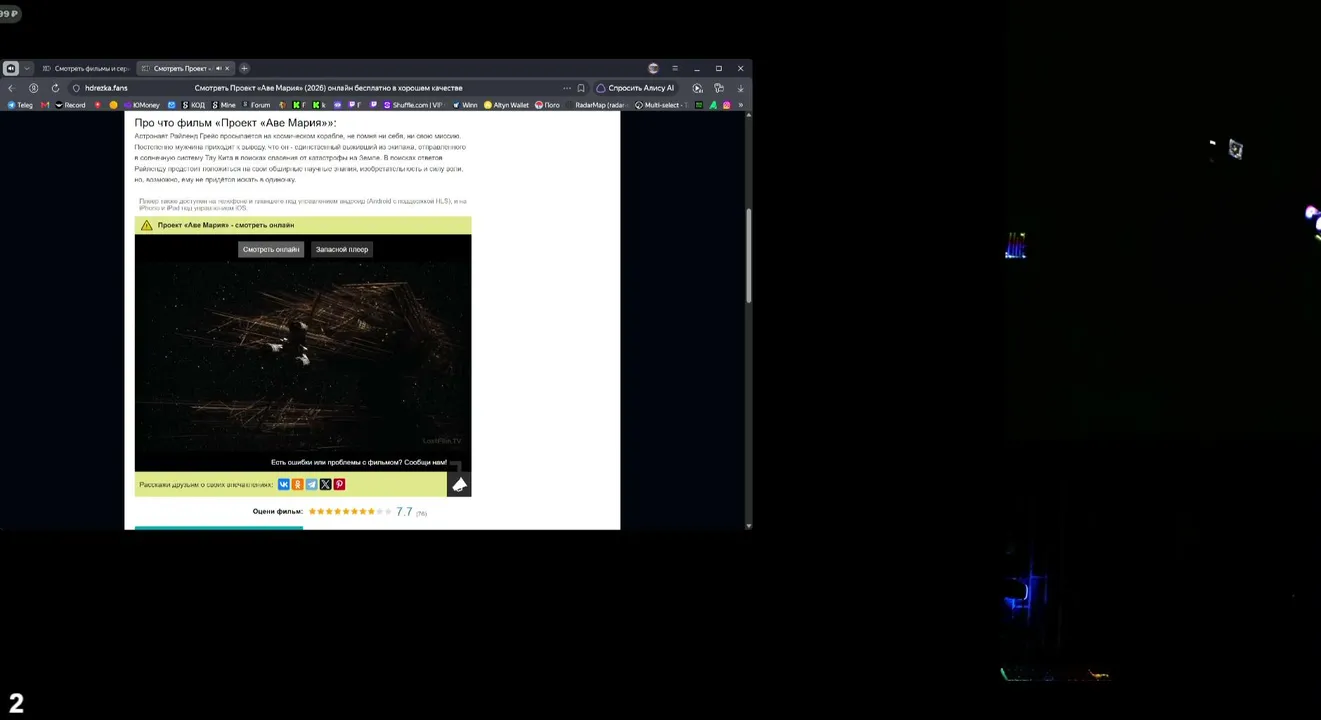Bookmark this page with the bookmark icon

(x=581, y=88)
